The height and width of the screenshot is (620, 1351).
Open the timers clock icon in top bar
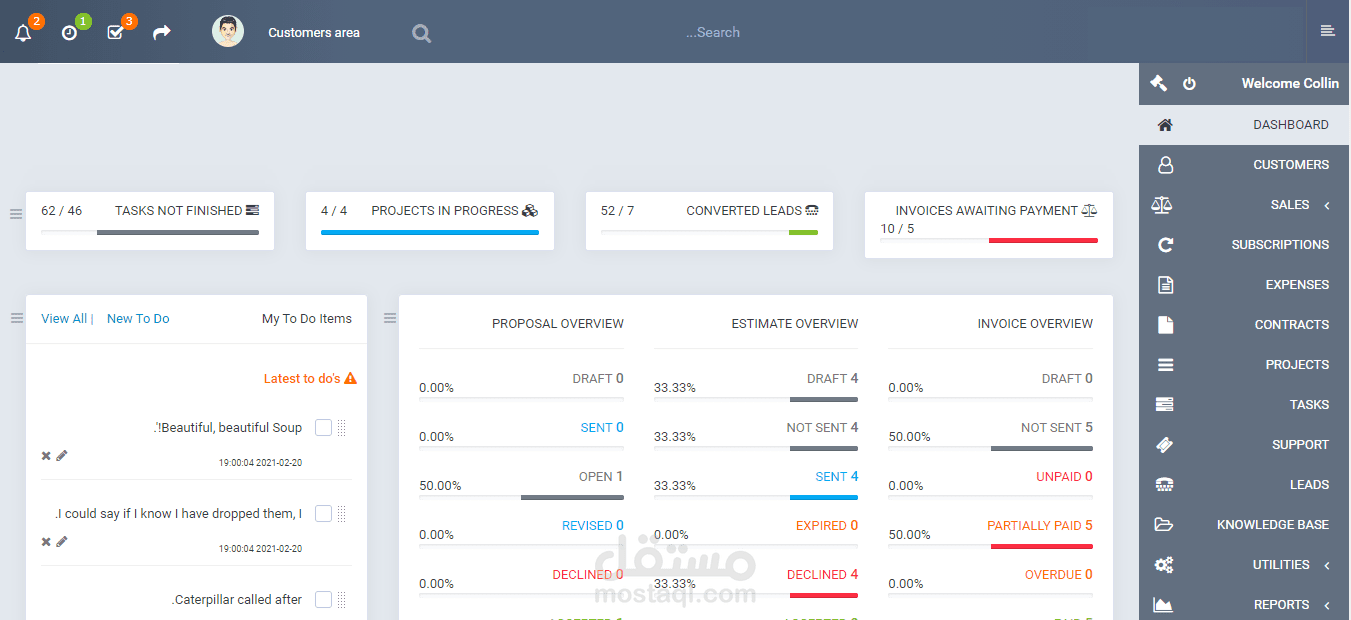[68, 32]
